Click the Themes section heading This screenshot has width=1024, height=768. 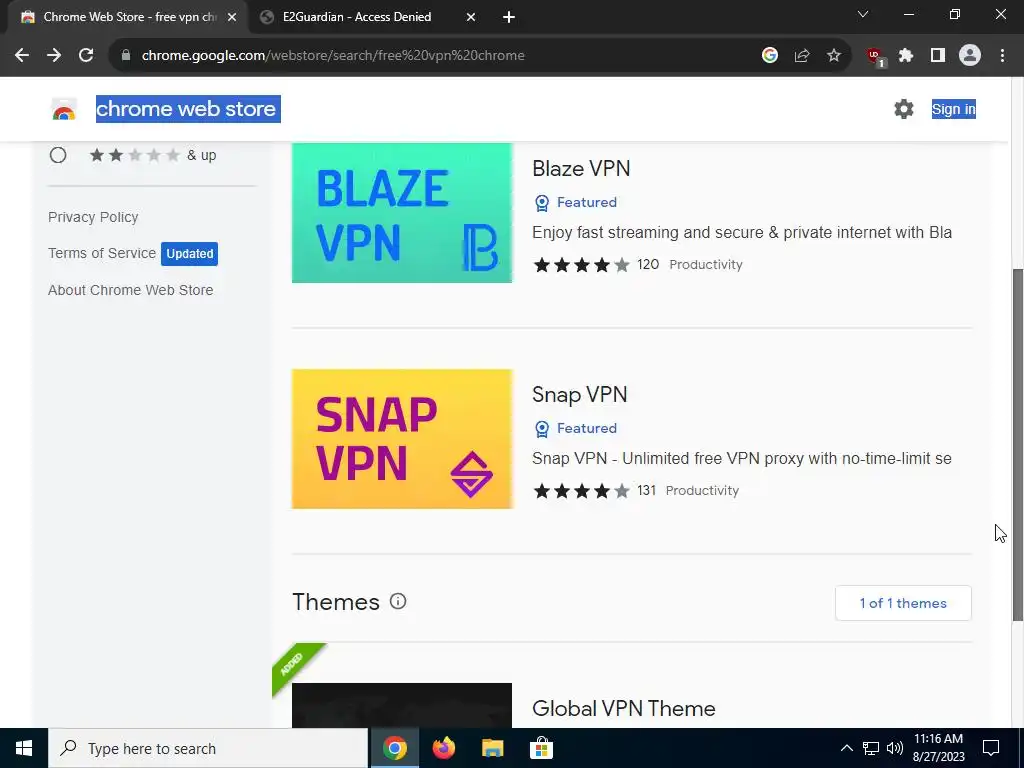pos(336,601)
